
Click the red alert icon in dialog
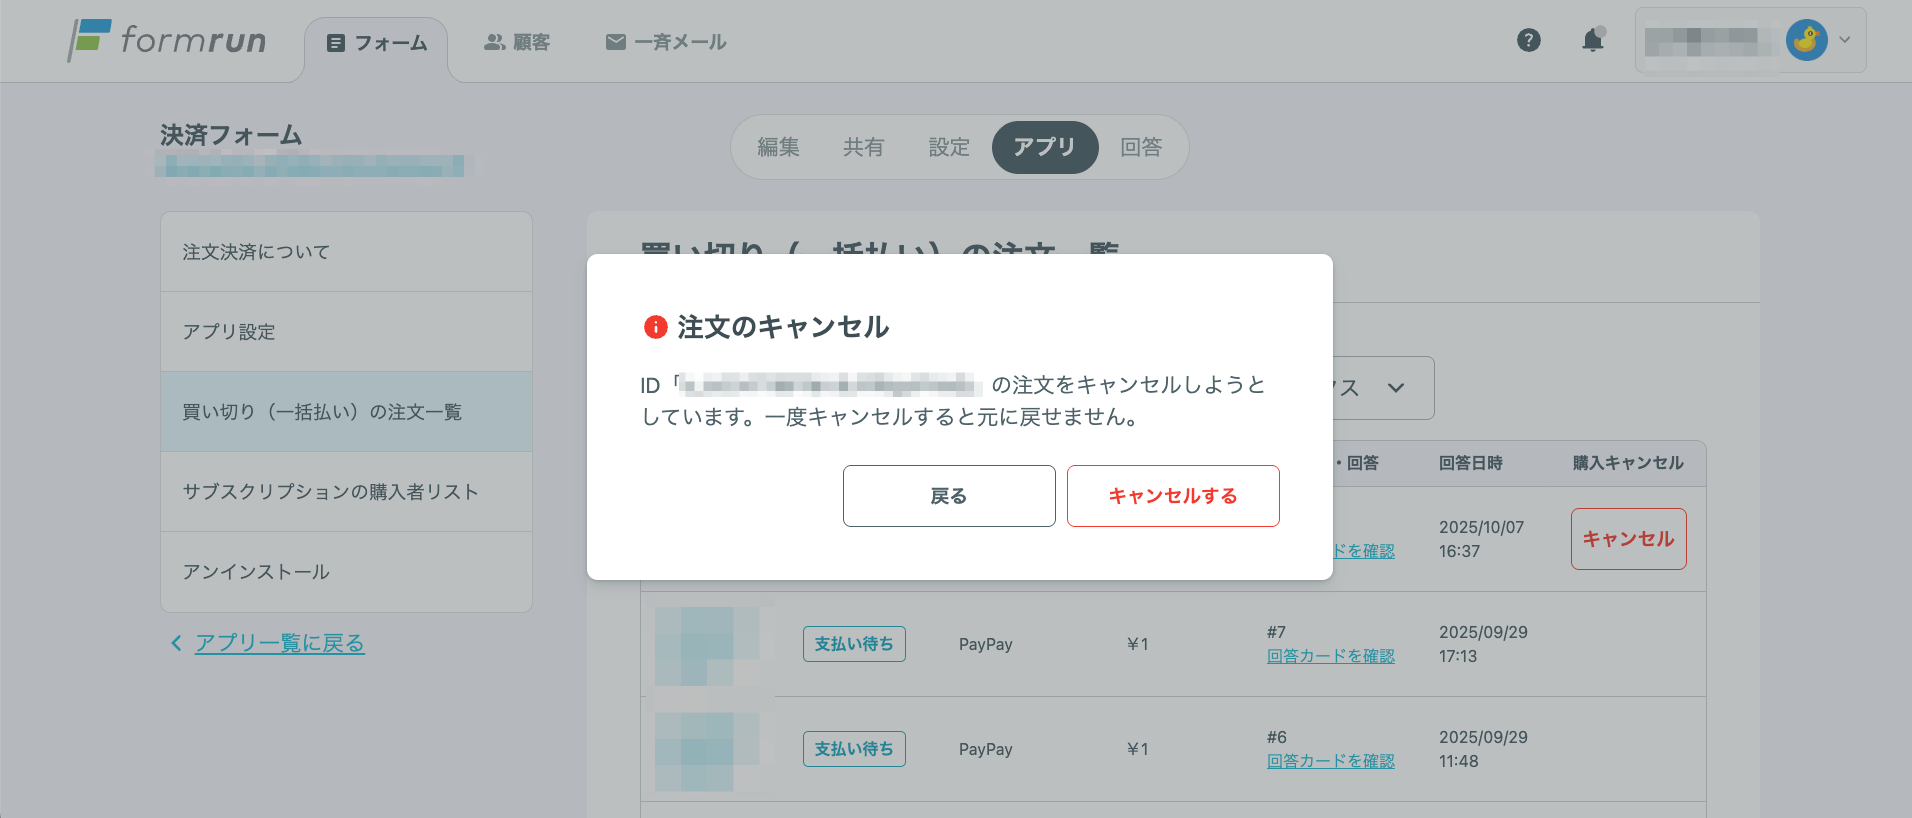click(x=655, y=327)
